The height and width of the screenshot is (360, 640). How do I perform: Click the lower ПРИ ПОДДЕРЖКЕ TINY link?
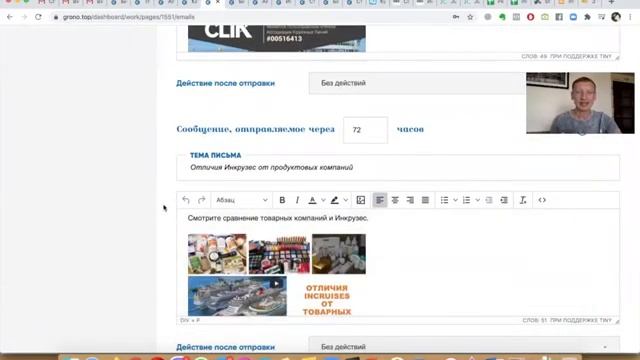[581, 320]
